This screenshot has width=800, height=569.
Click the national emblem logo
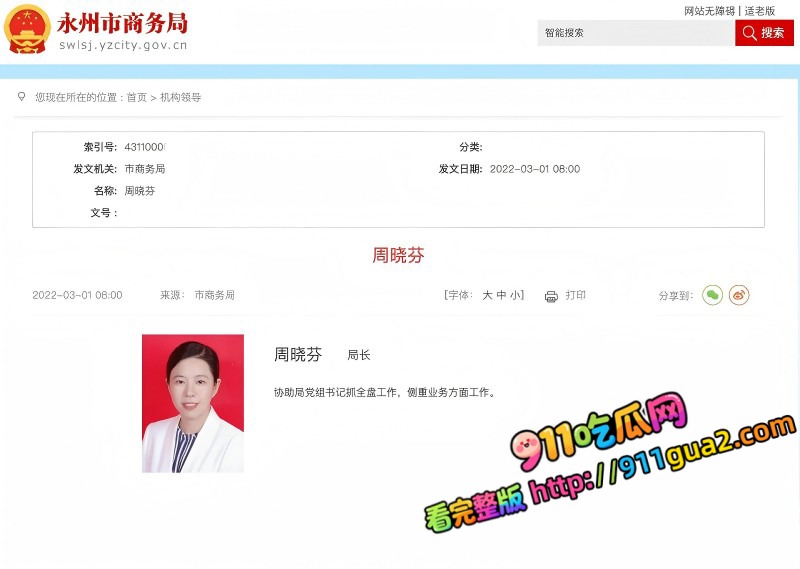[27, 30]
